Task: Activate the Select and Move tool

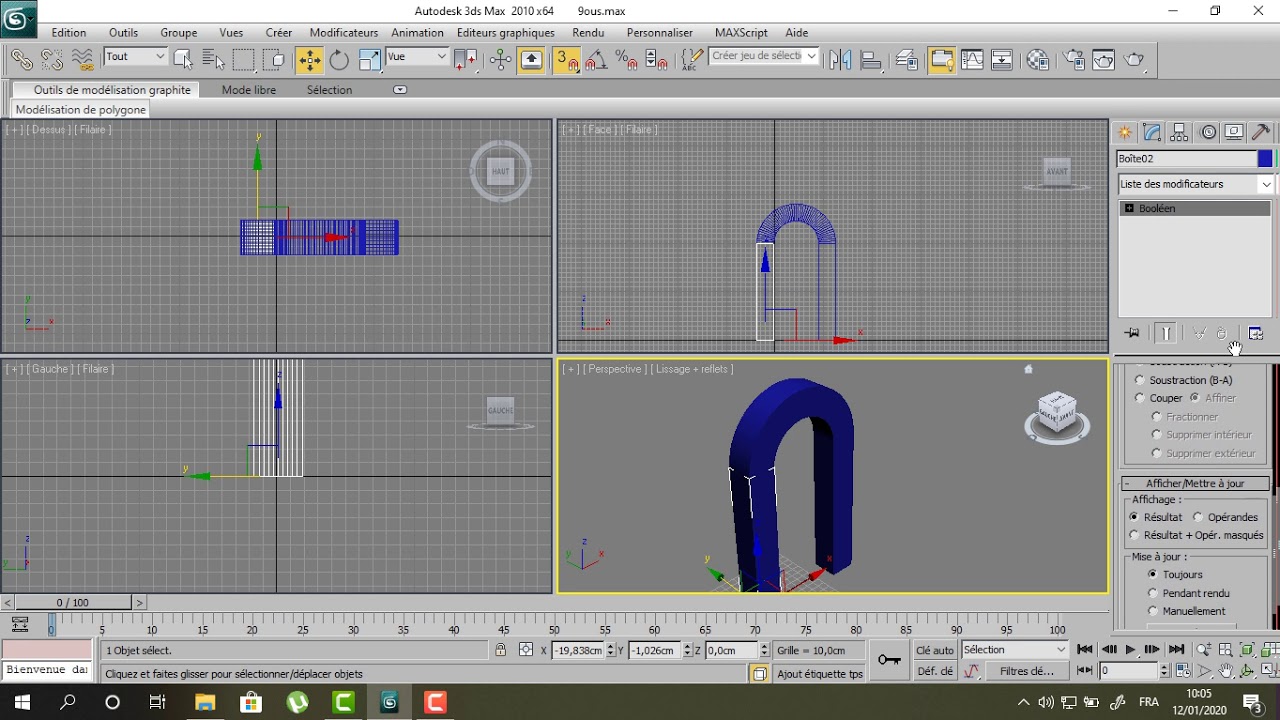Action: coord(309,60)
